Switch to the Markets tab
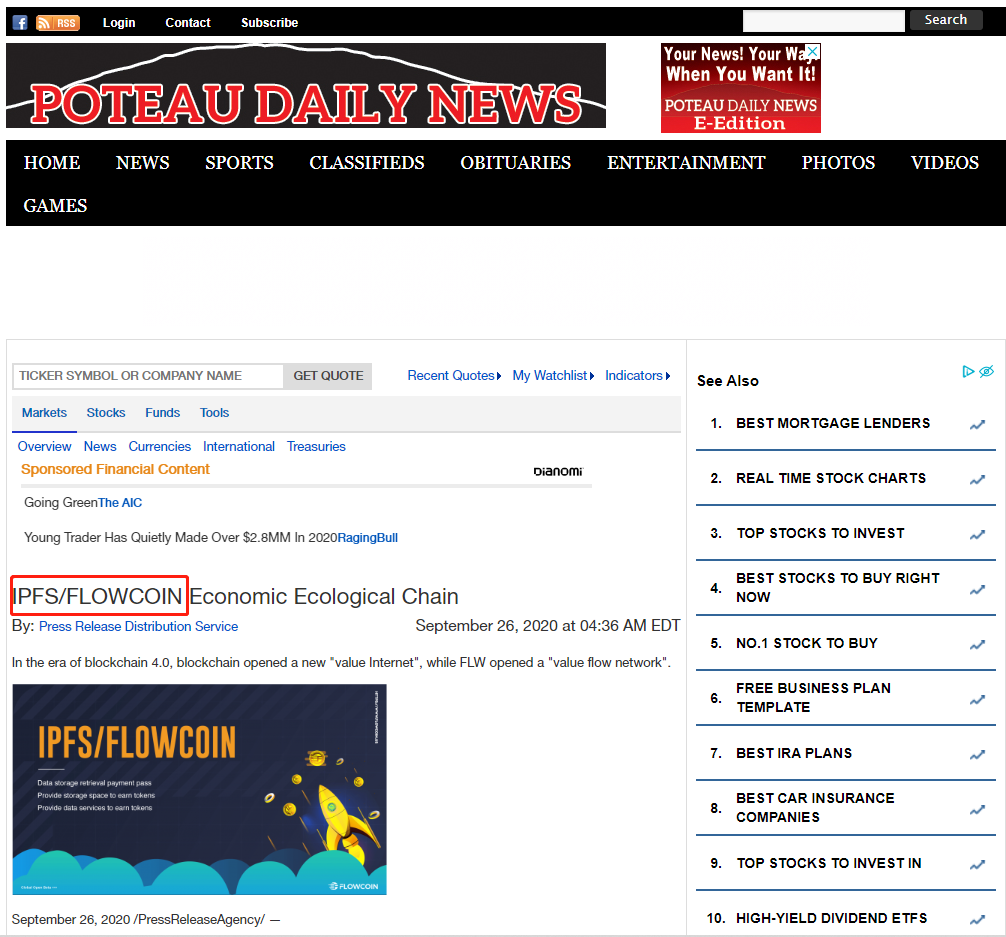The width and height of the screenshot is (1006, 937). click(44, 413)
